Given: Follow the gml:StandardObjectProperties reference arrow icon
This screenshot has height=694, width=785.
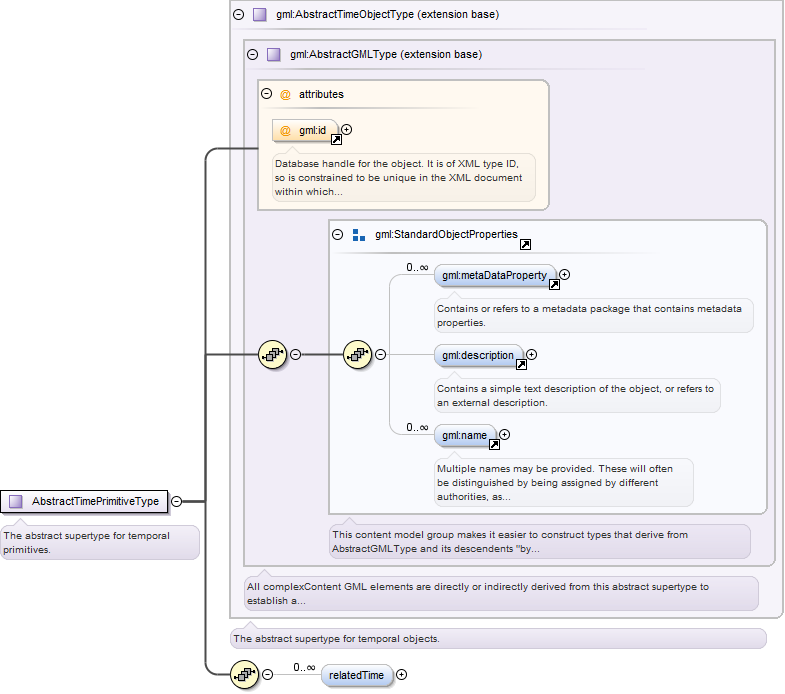Looking at the screenshot, I should (525, 244).
